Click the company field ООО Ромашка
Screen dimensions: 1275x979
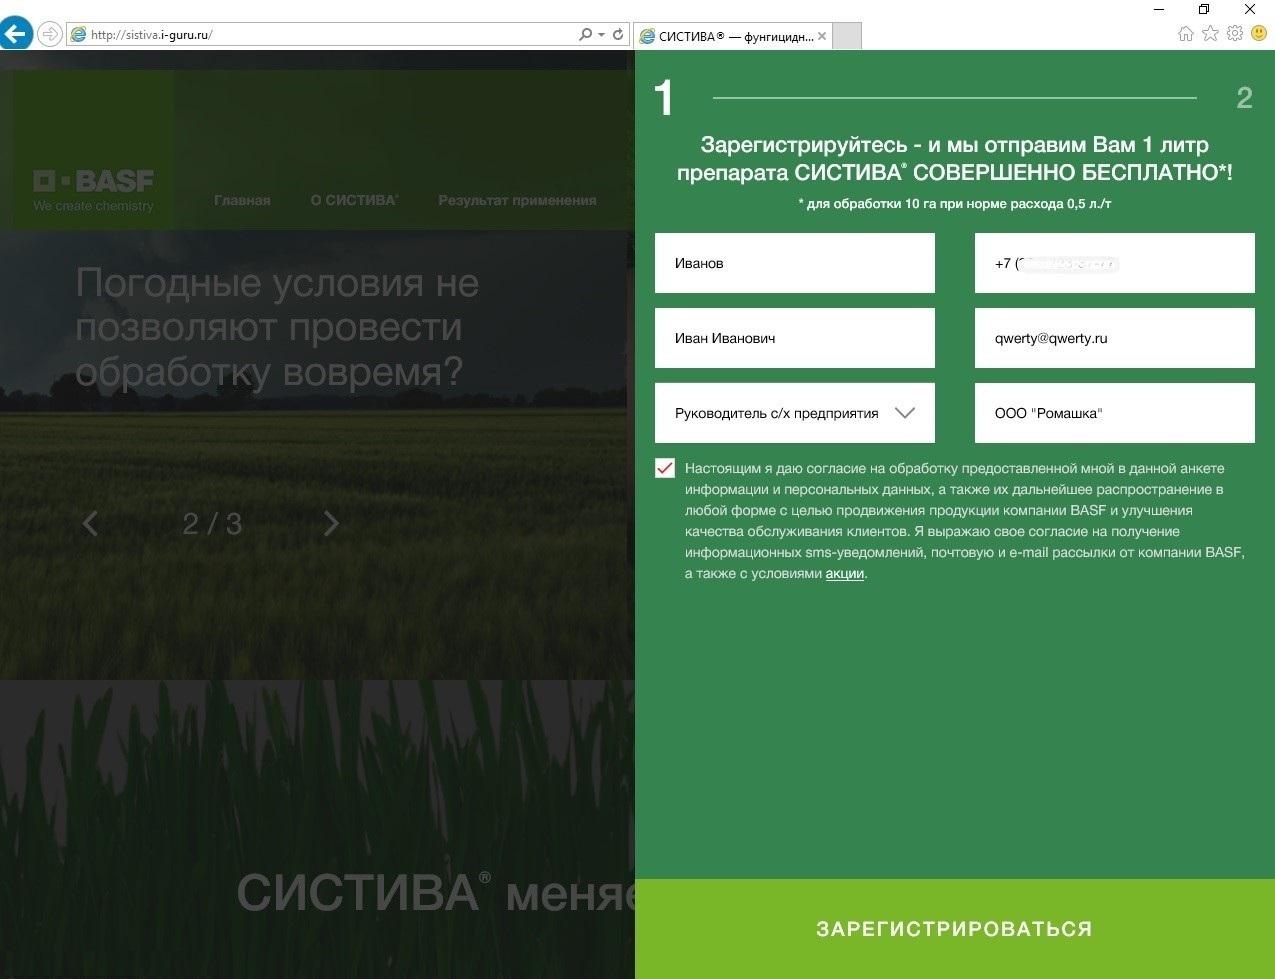click(1115, 413)
